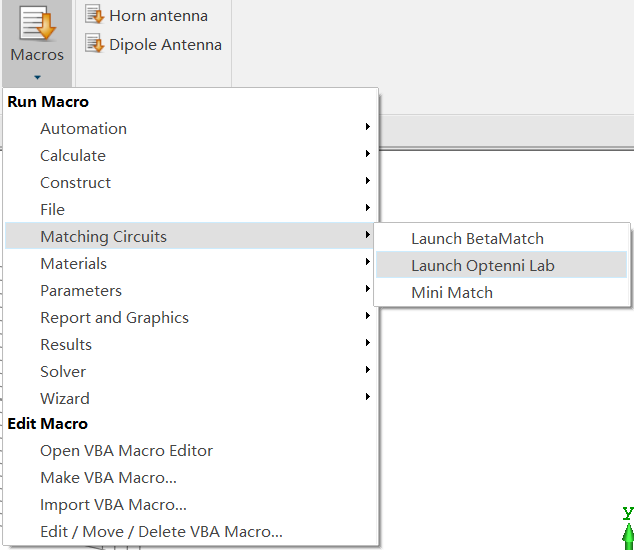Viewport: 634px width, 550px height.
Task: Expand Parameters submenu arrow
Action: 367,288
